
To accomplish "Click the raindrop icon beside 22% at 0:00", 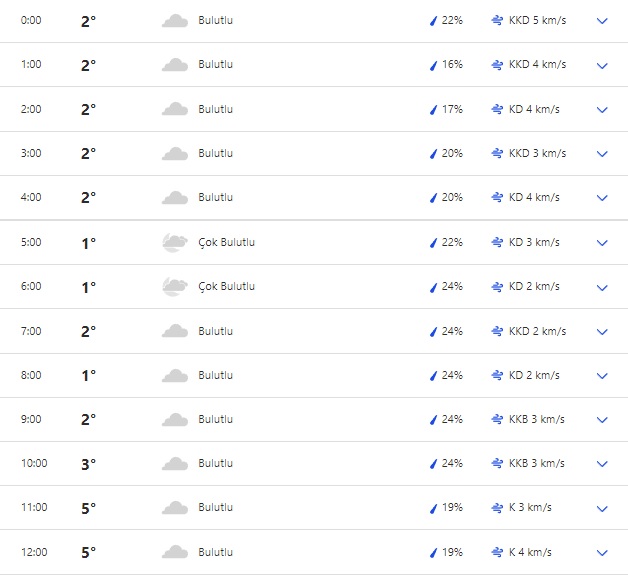I will [x=433, y=21].
